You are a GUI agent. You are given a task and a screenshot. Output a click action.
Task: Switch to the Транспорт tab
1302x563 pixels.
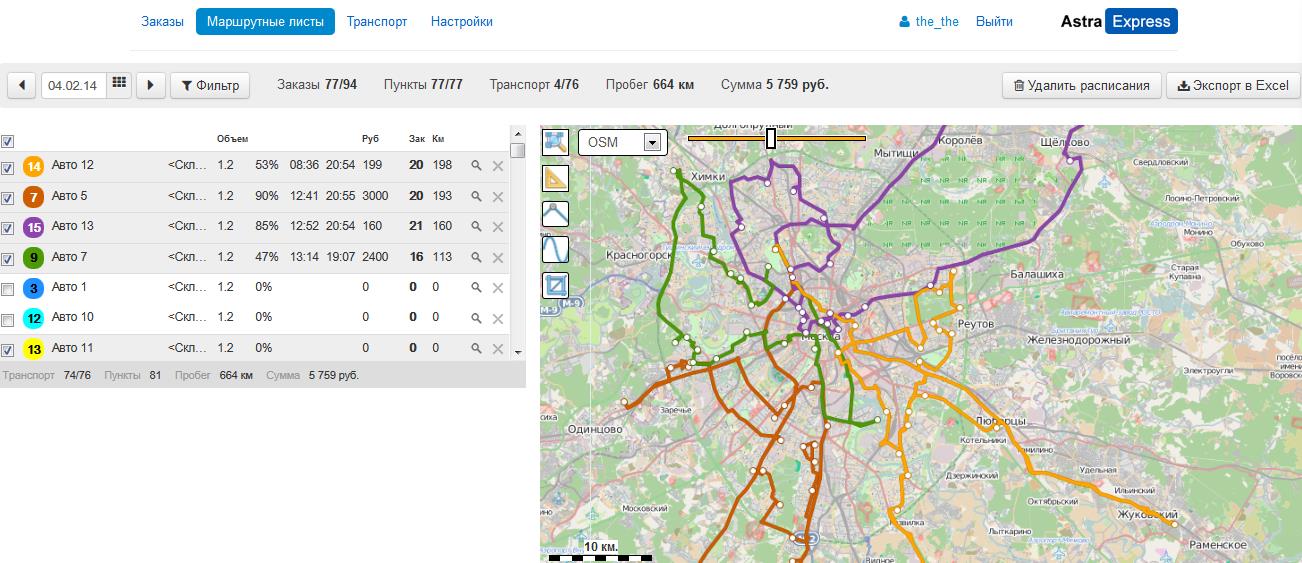pyautogui.click(x=377, y=21)
